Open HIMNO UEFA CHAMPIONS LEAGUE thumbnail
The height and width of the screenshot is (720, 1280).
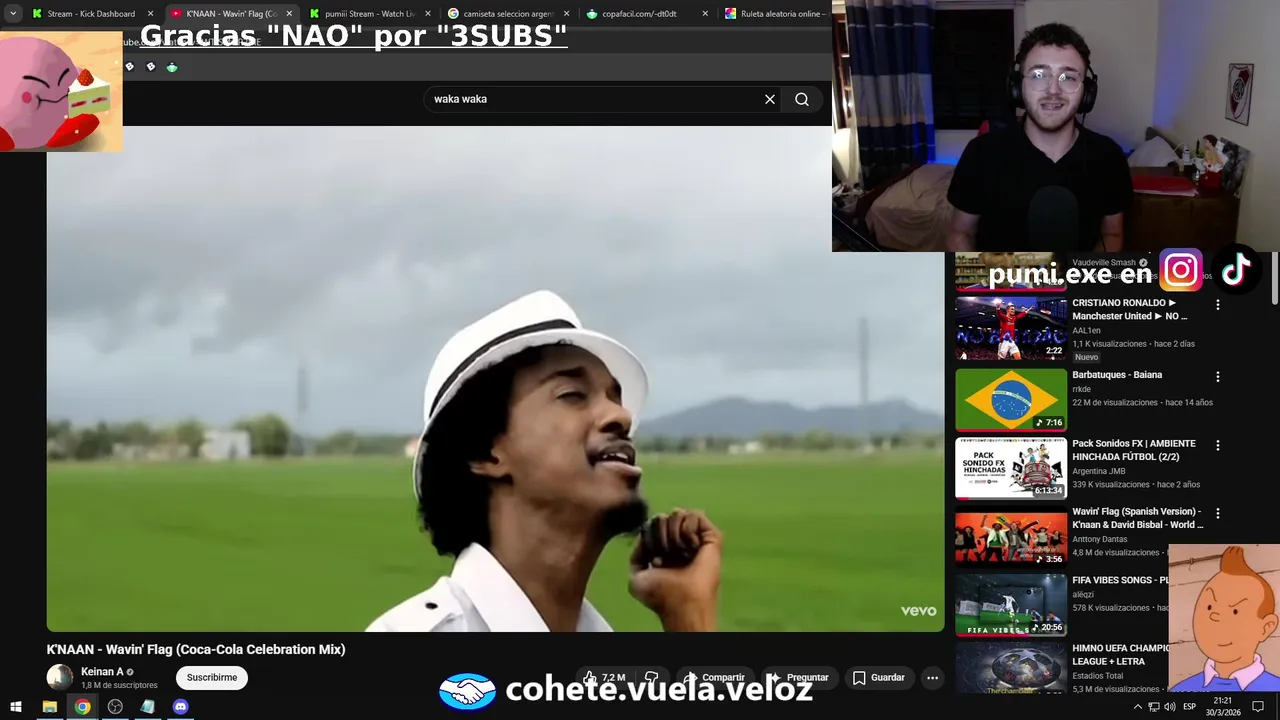coord(1011,668)
